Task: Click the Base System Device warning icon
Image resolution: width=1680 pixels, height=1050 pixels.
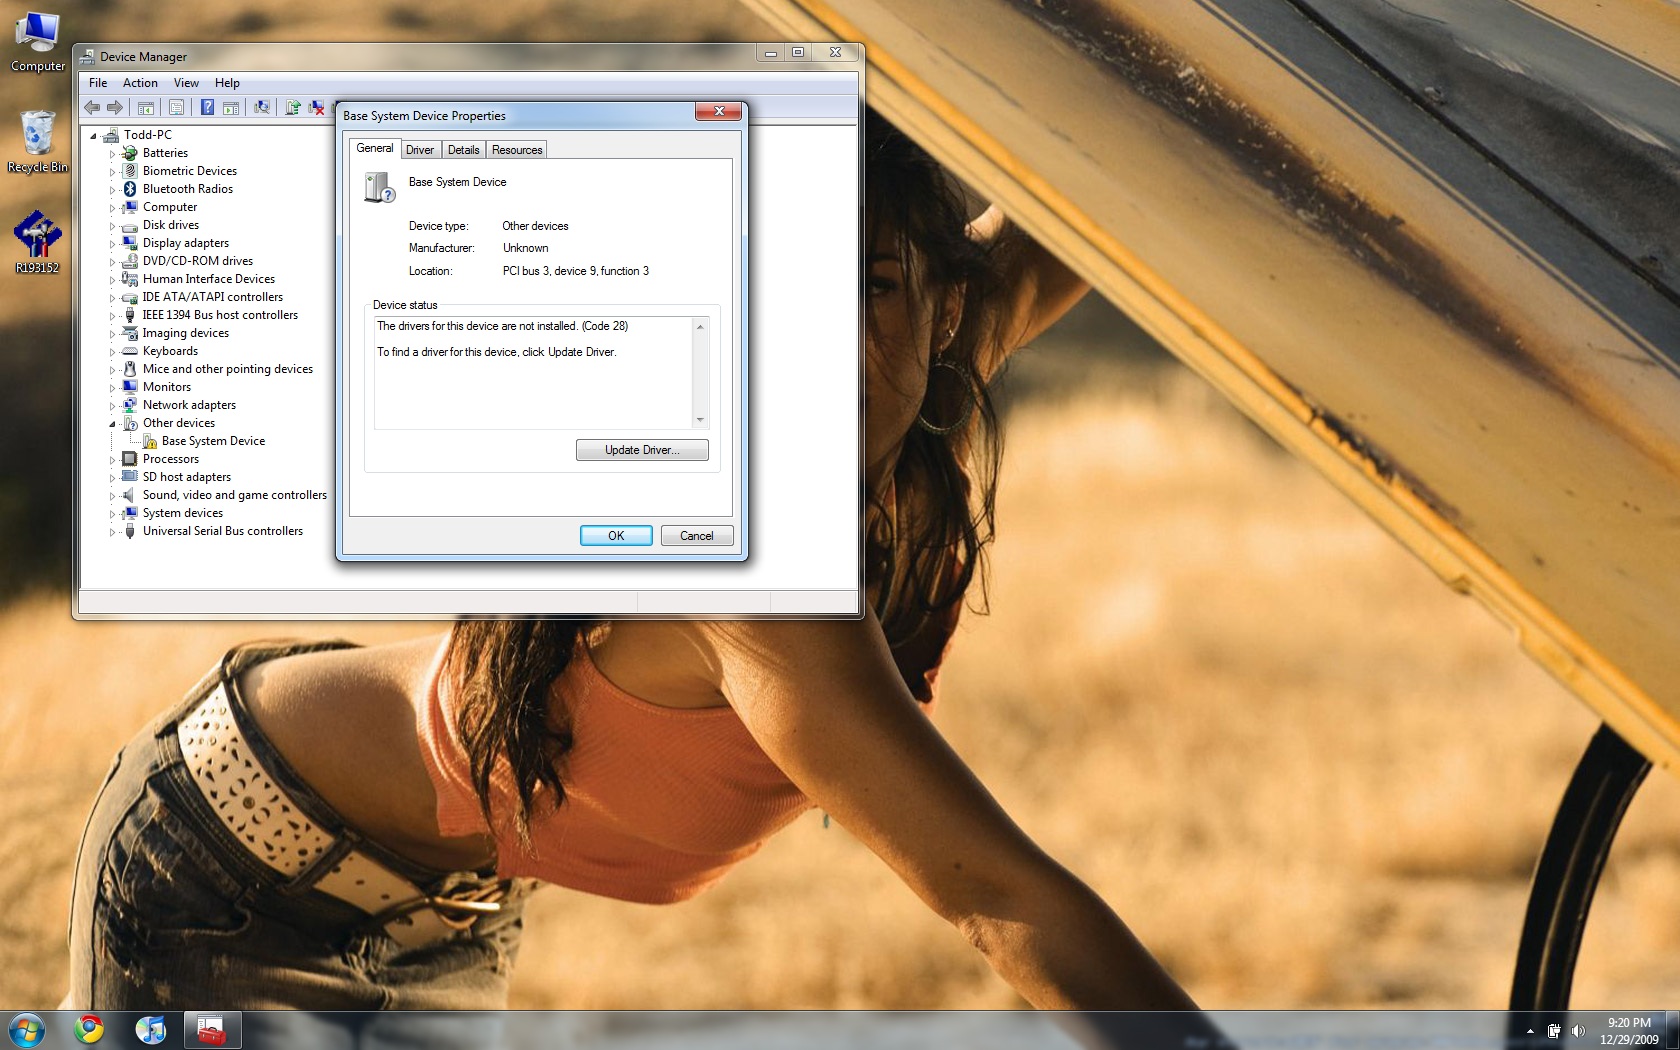Action: click(x=149, y=441)
